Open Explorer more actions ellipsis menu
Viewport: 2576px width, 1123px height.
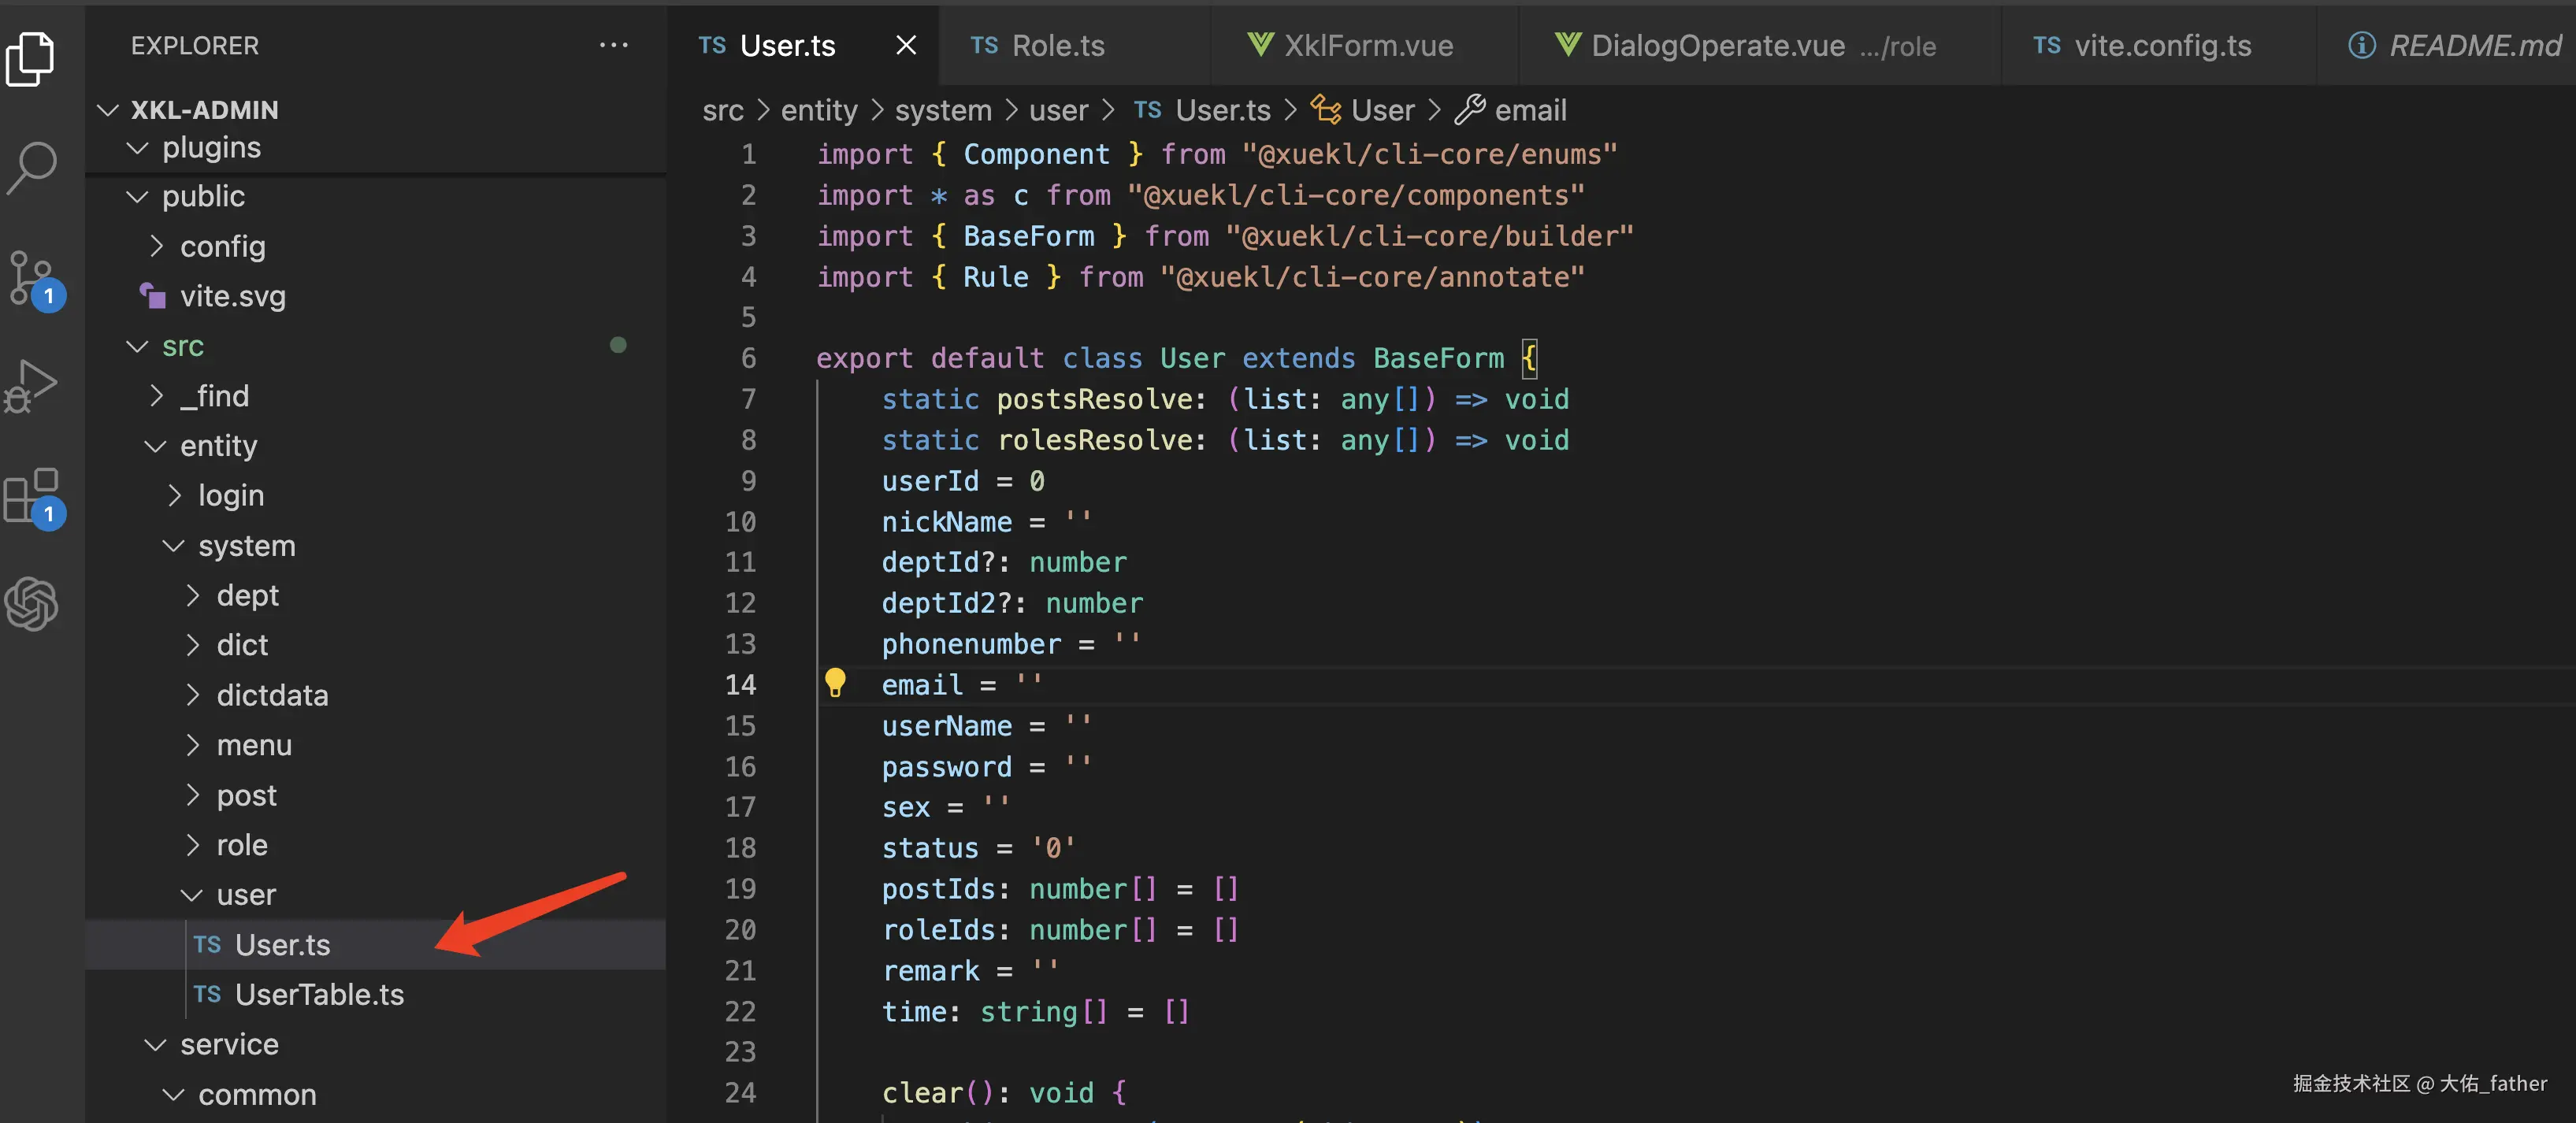pos(613,45)
